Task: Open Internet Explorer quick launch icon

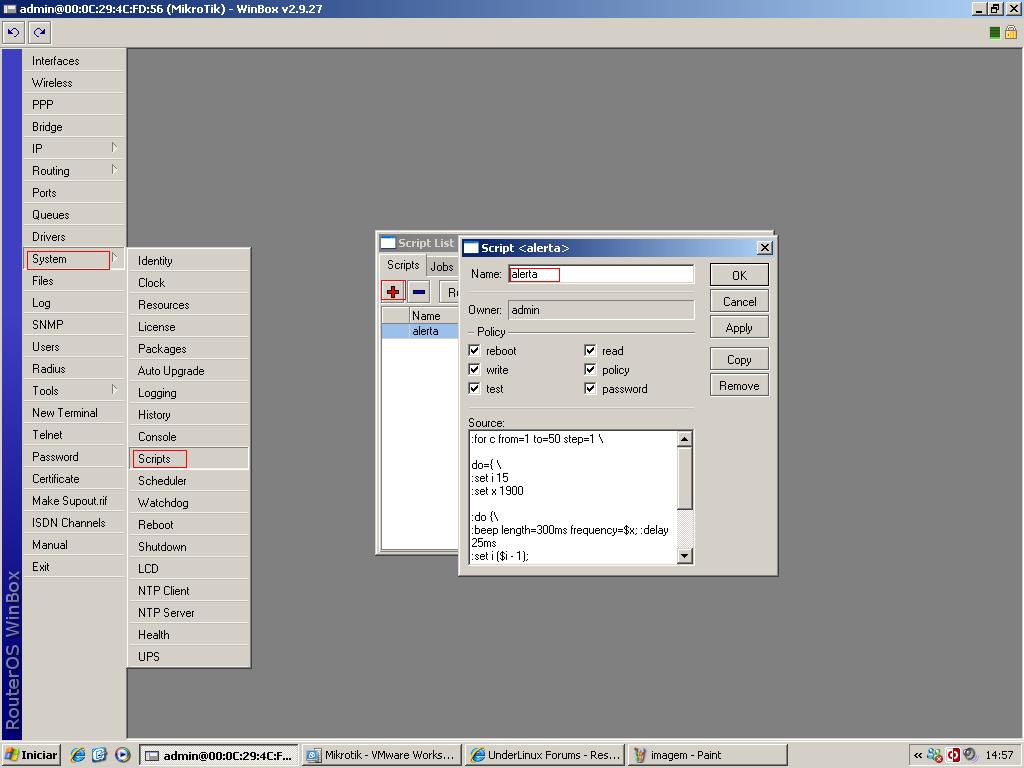Action: pos(78,755)
